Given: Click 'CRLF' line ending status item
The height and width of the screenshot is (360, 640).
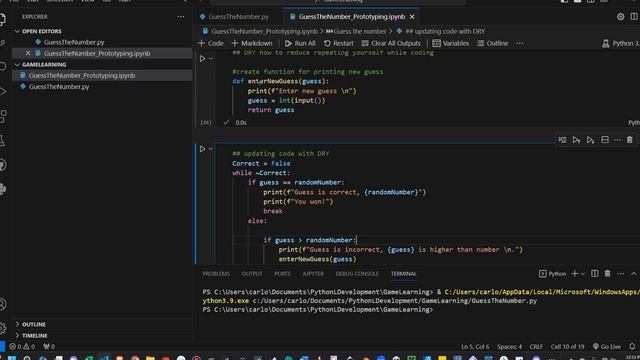Looking at the screenshot, I should coord(536,347).
